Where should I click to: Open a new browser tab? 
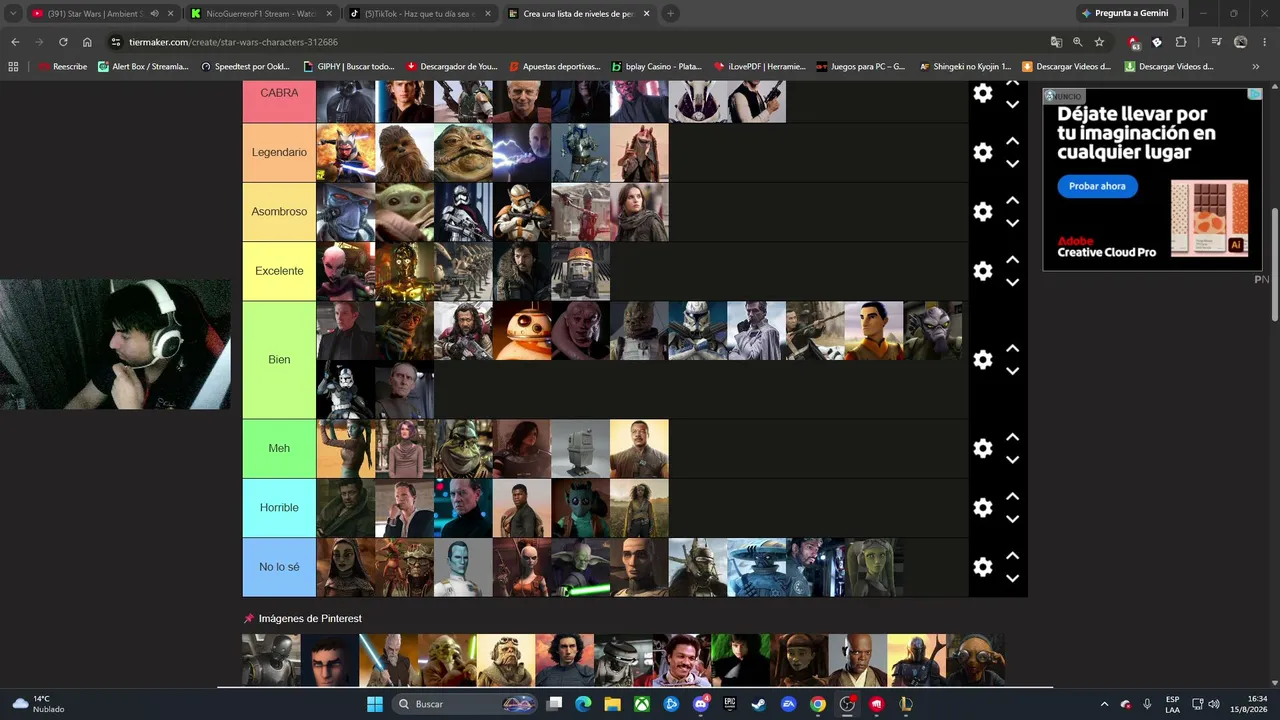click(670, 14)
